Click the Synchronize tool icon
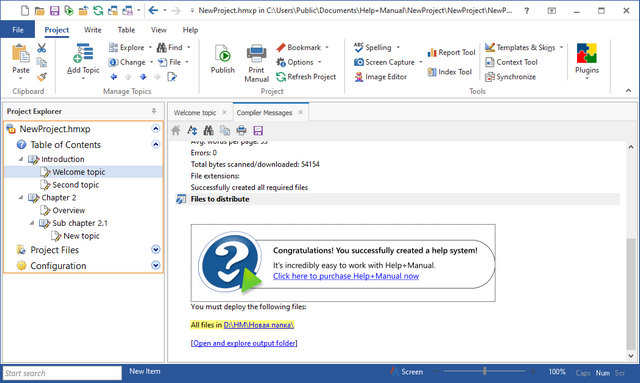This screenshot has height=383, width=640. 490,77
